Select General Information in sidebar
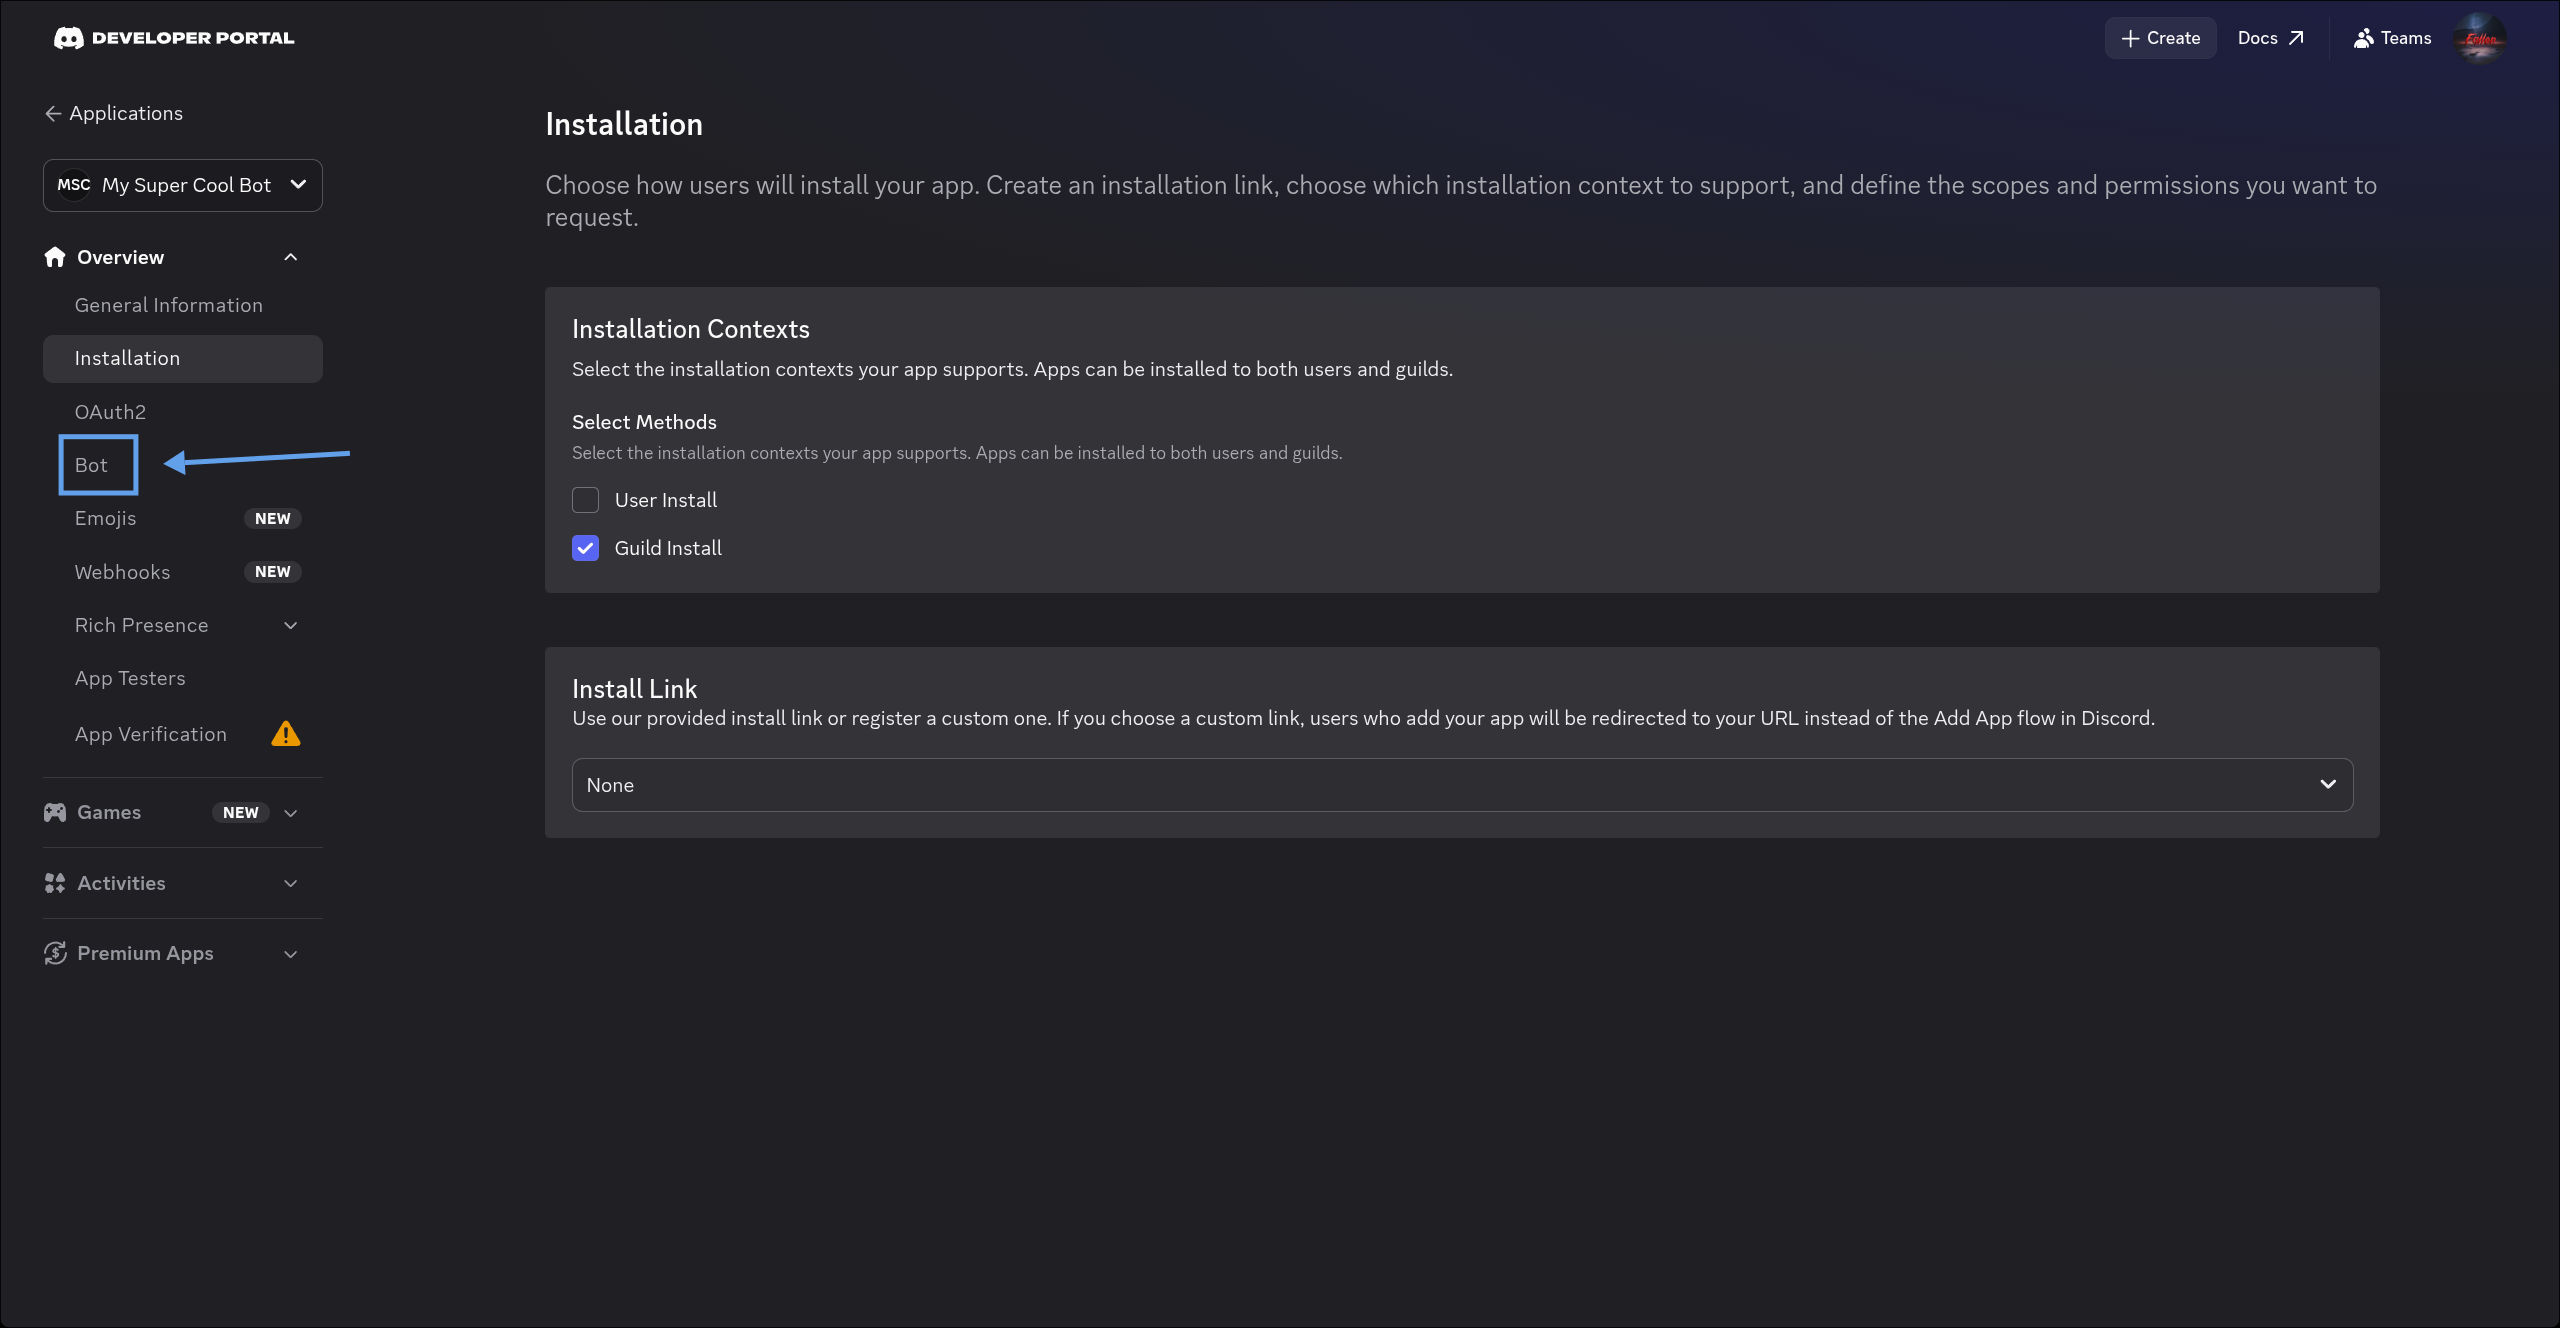2560x1328 pixels. tap(169, 305)
